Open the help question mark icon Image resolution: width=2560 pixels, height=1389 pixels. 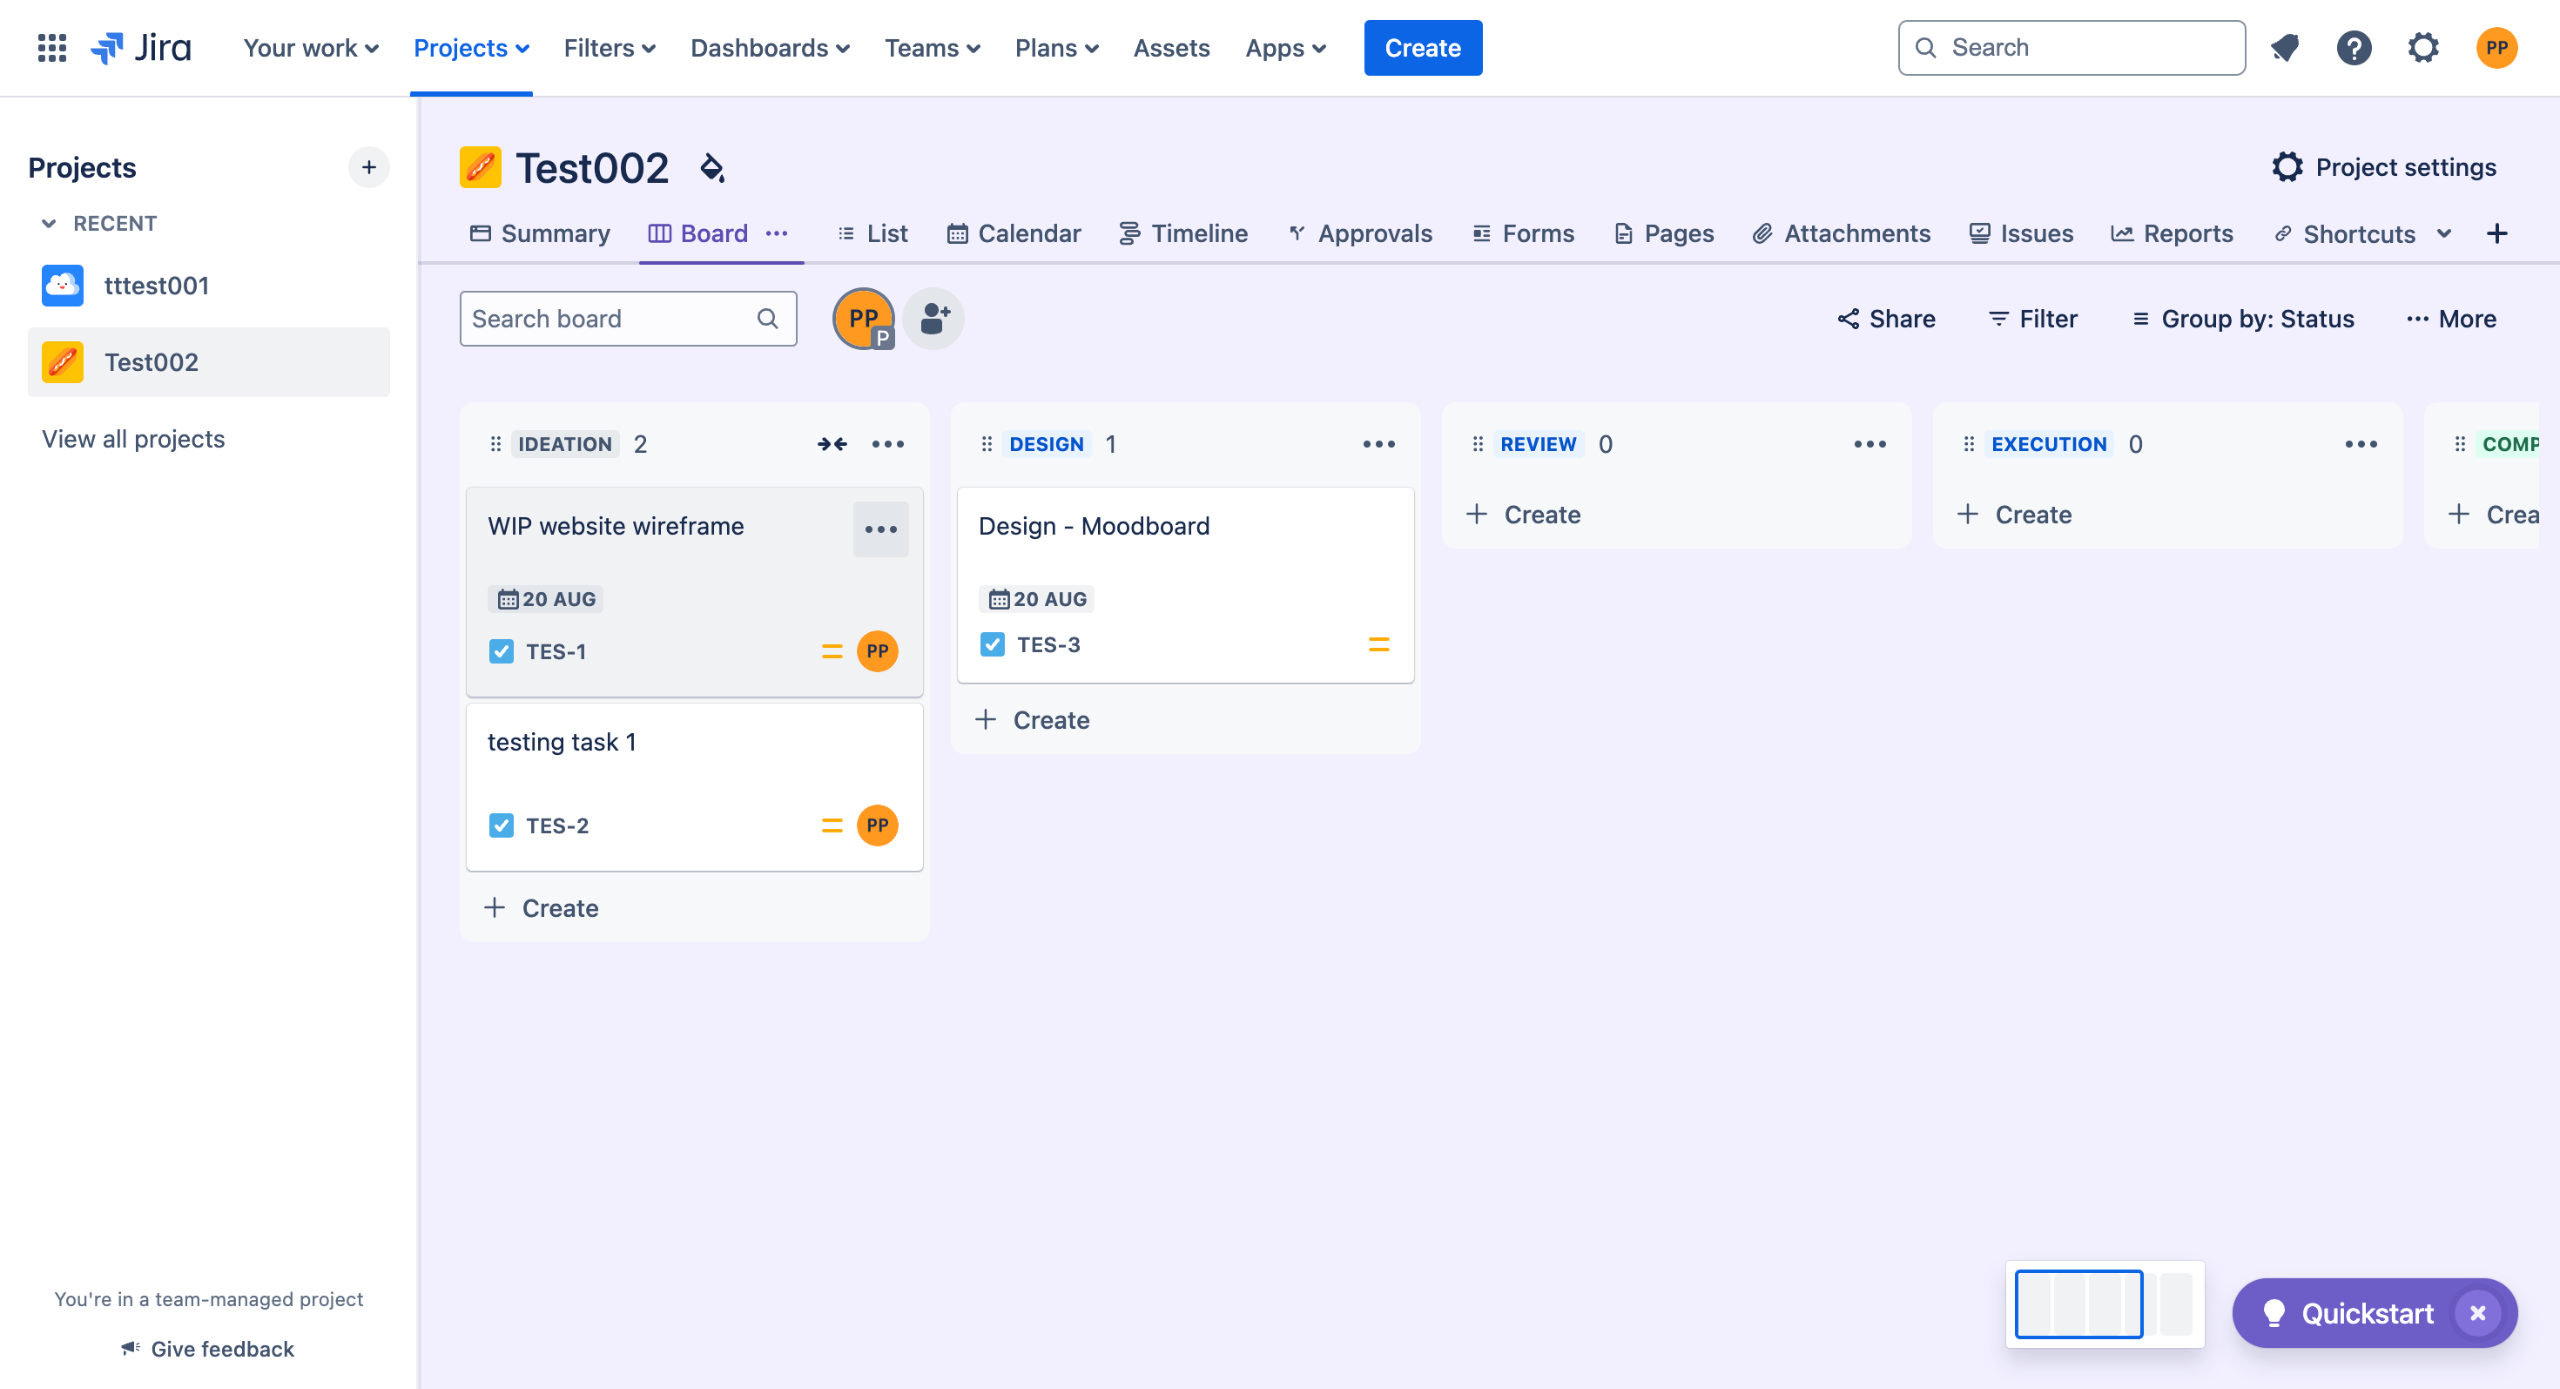tap(2354, 47)
